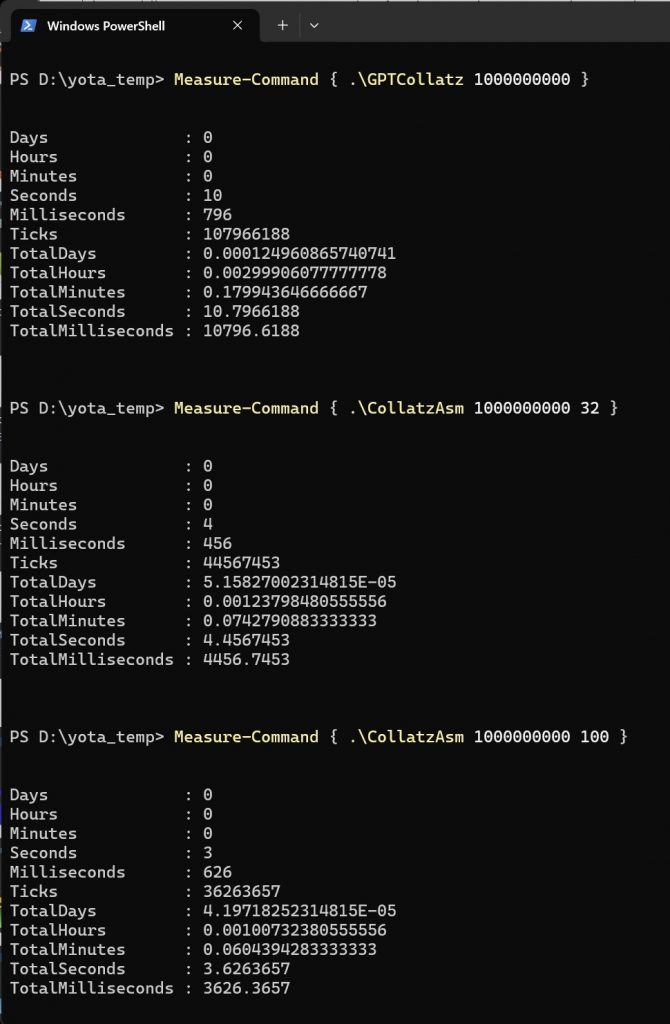Click the TotalDays value 5.15827002314815E-05
This screenshot has height=1024, width=670.
[300, 582]
